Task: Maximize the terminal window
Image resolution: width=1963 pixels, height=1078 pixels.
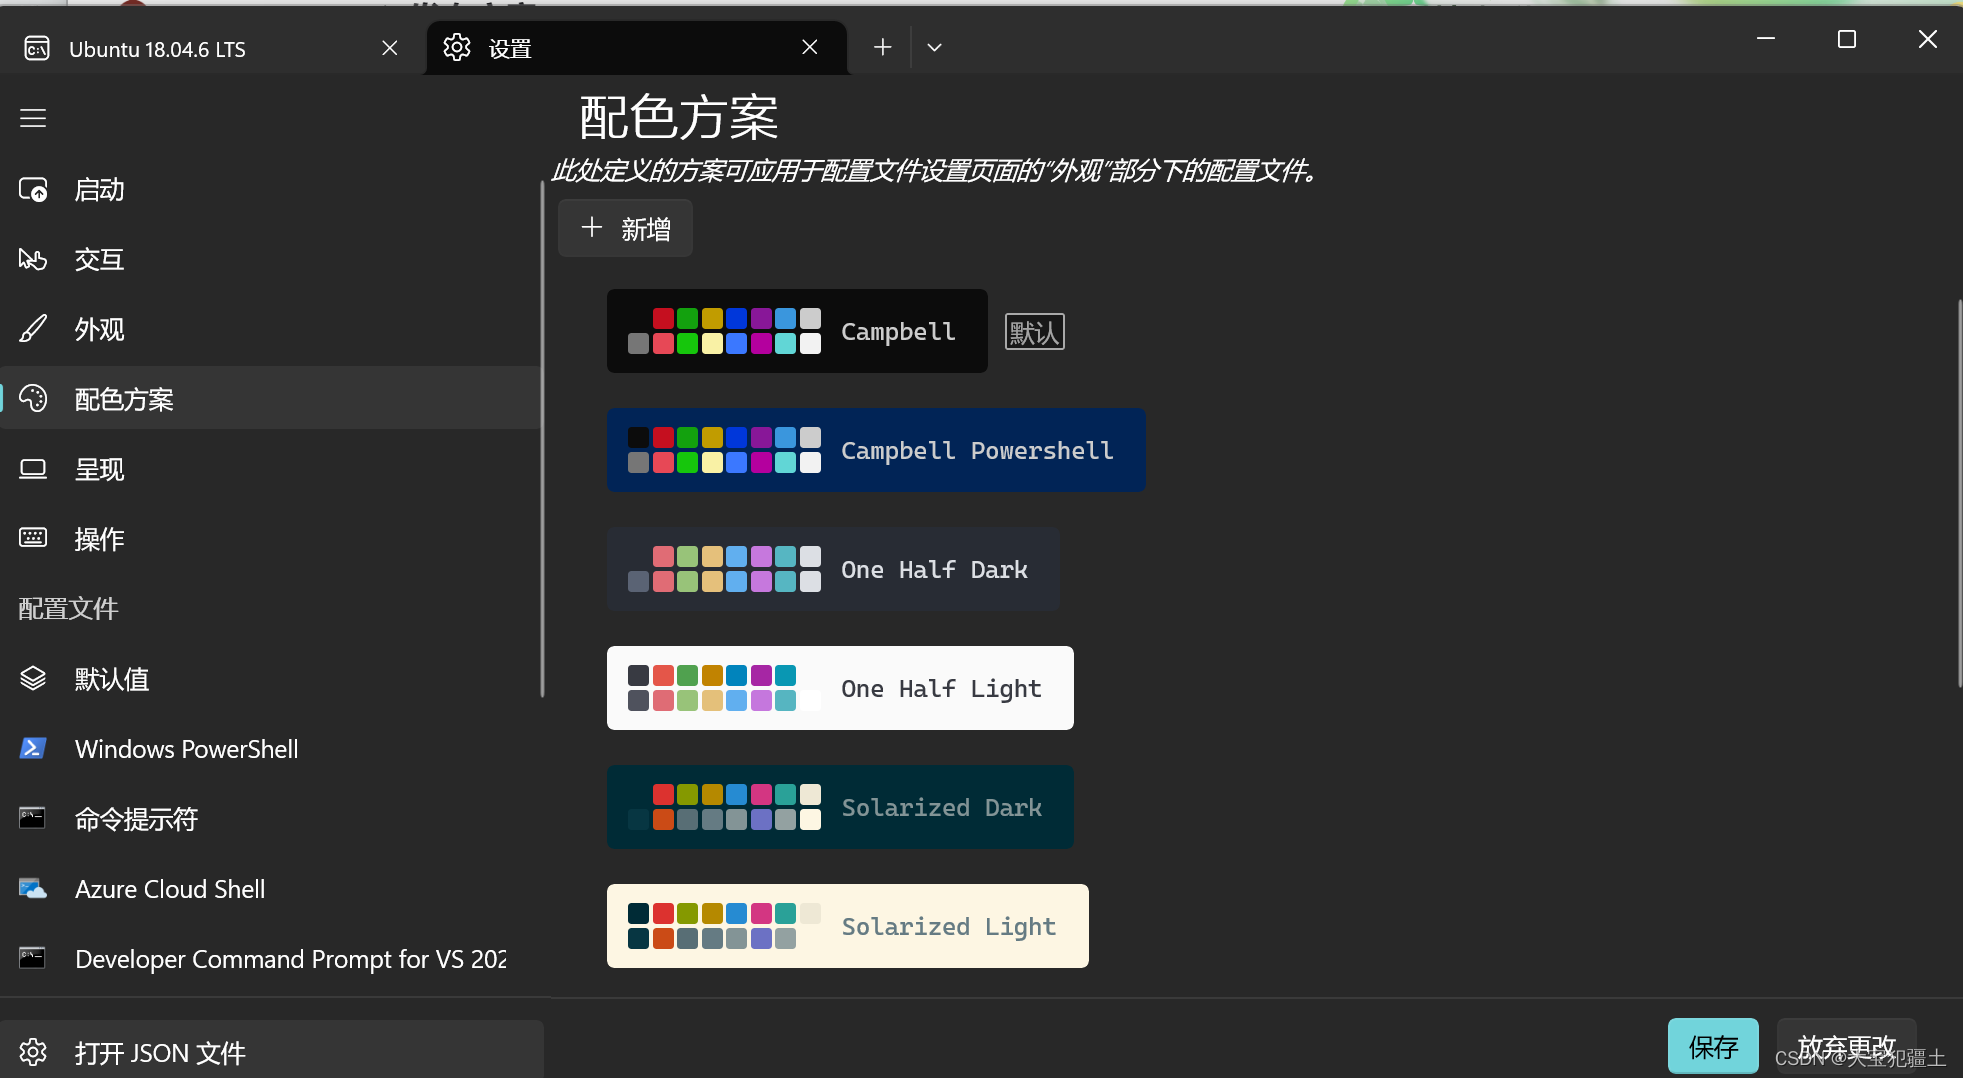Action: (1847, 39)
